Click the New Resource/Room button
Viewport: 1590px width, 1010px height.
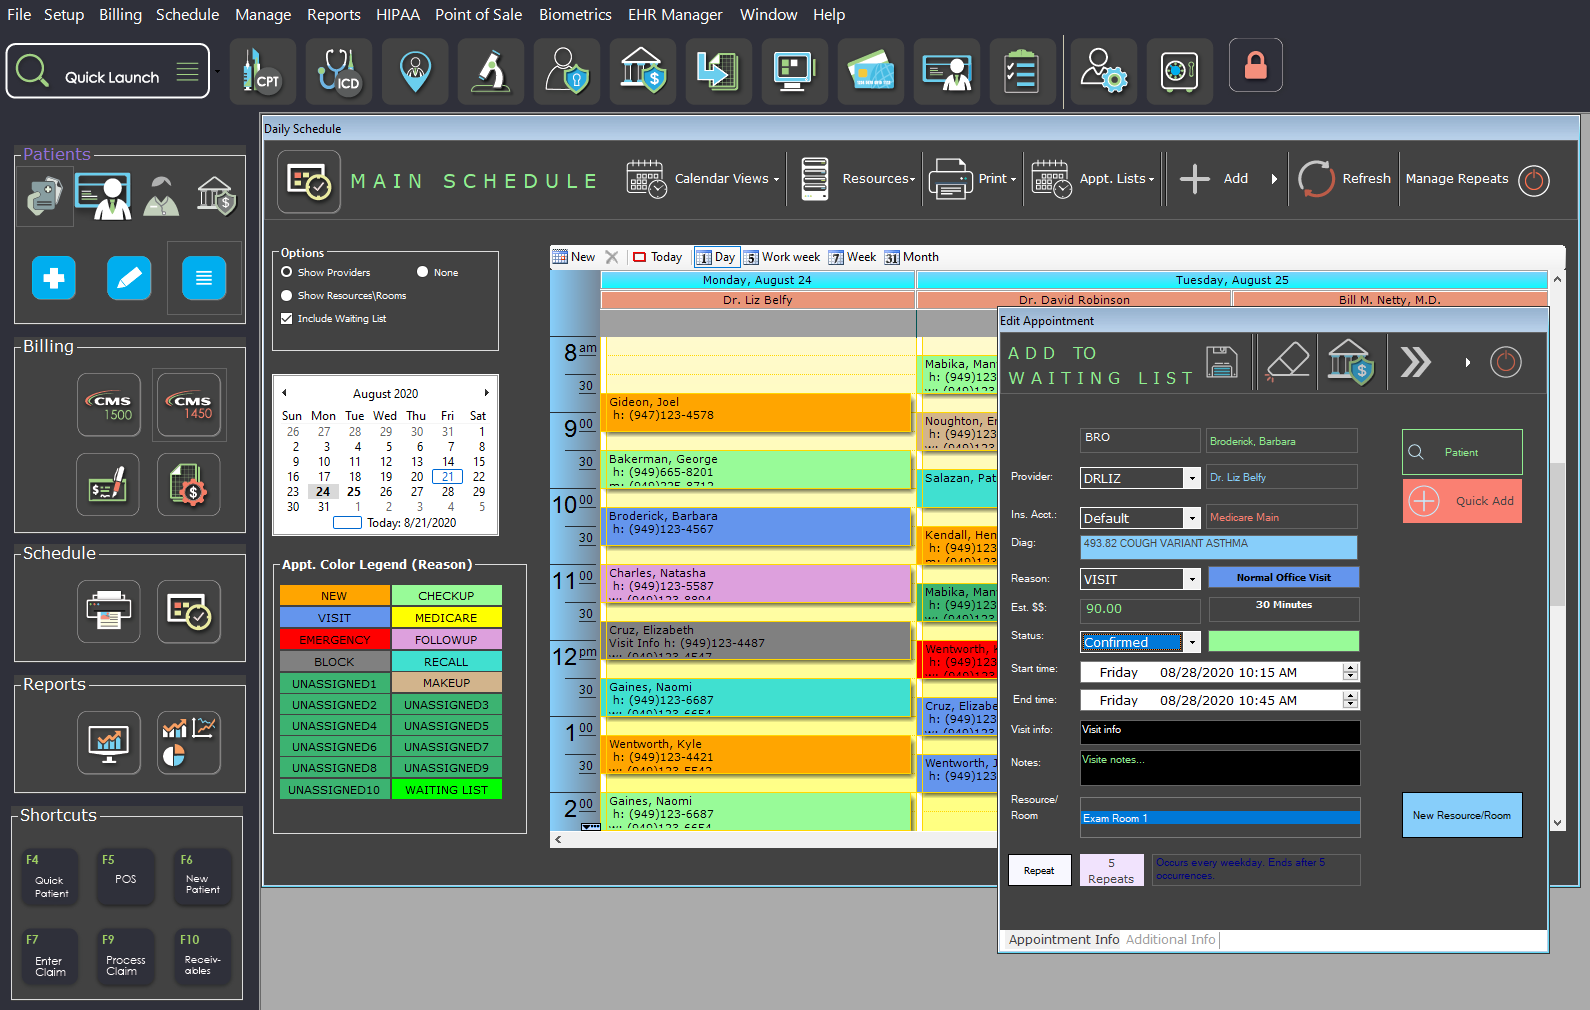pyautogui.click(x=1462, y=815)
